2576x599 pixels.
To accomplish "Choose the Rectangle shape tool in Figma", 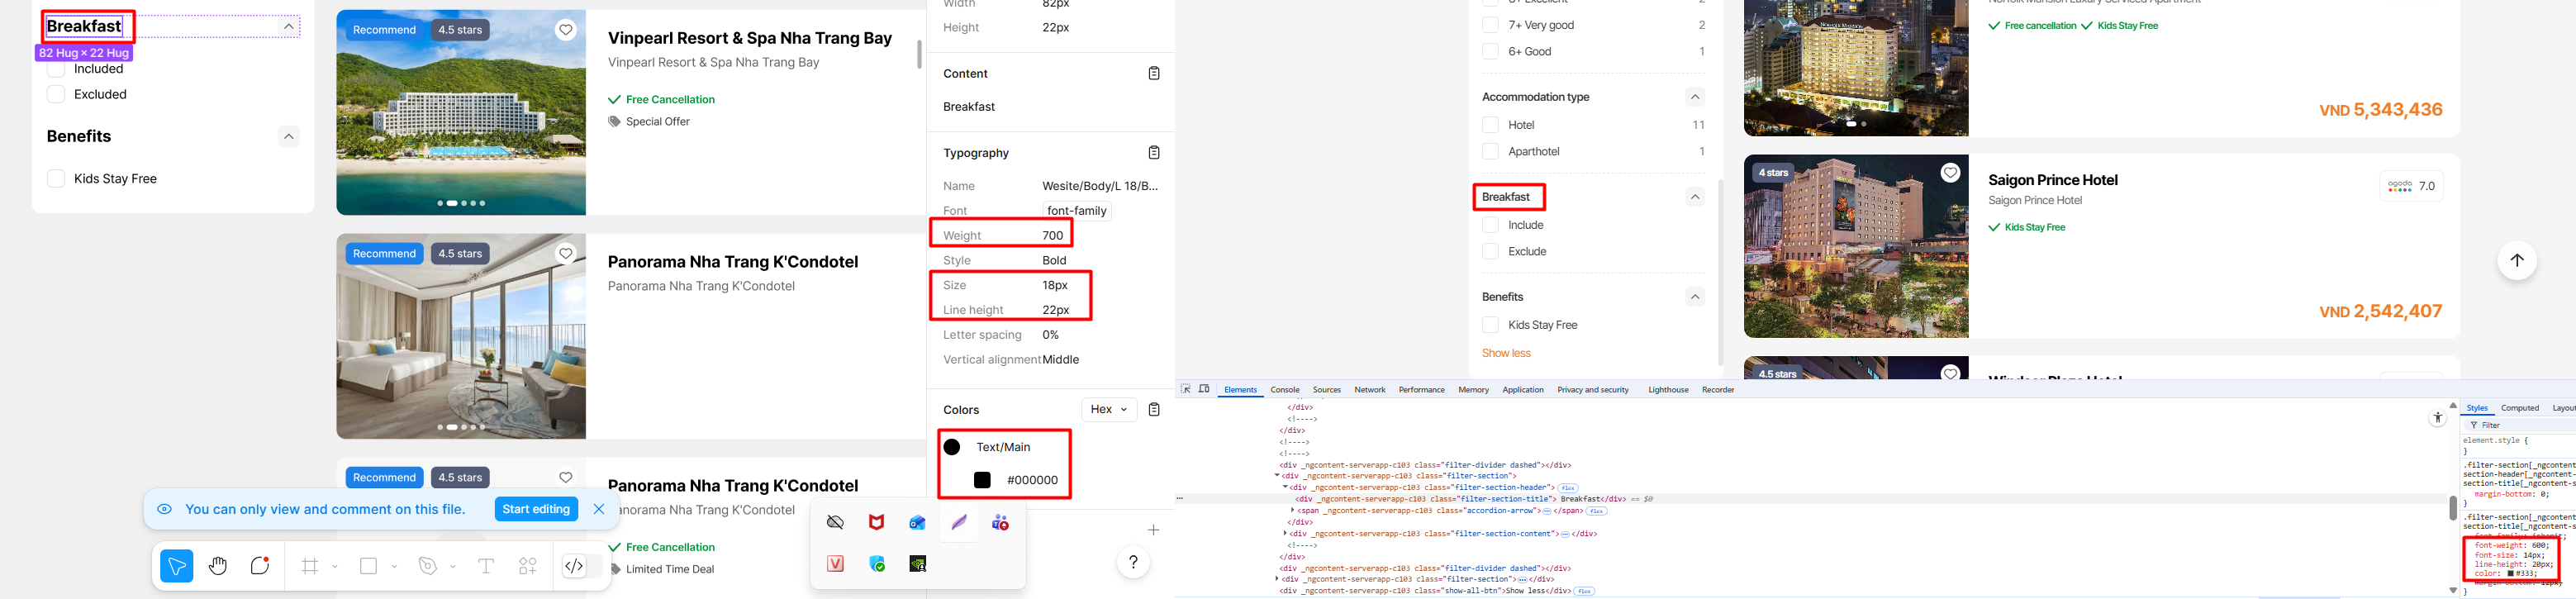I will pyautogui.click(x=369, y=567).
